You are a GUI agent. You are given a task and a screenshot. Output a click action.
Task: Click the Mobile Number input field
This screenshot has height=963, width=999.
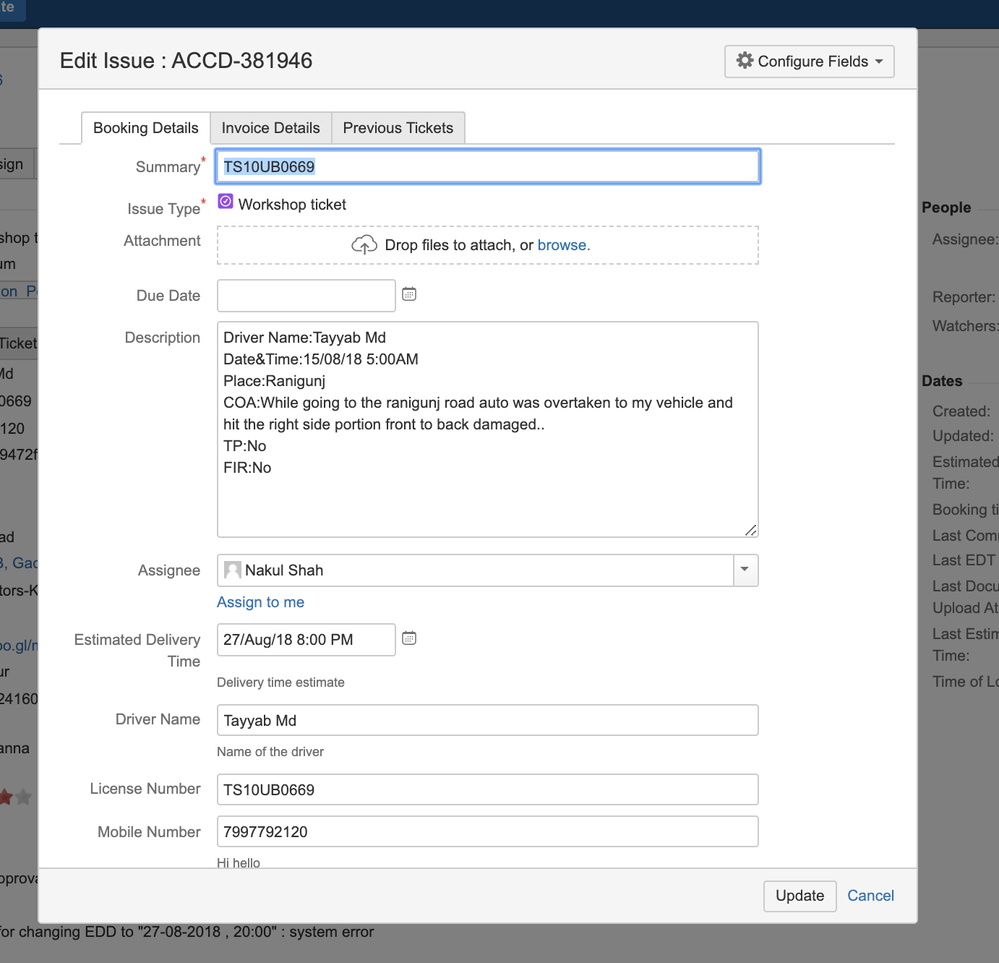[488, 832]
